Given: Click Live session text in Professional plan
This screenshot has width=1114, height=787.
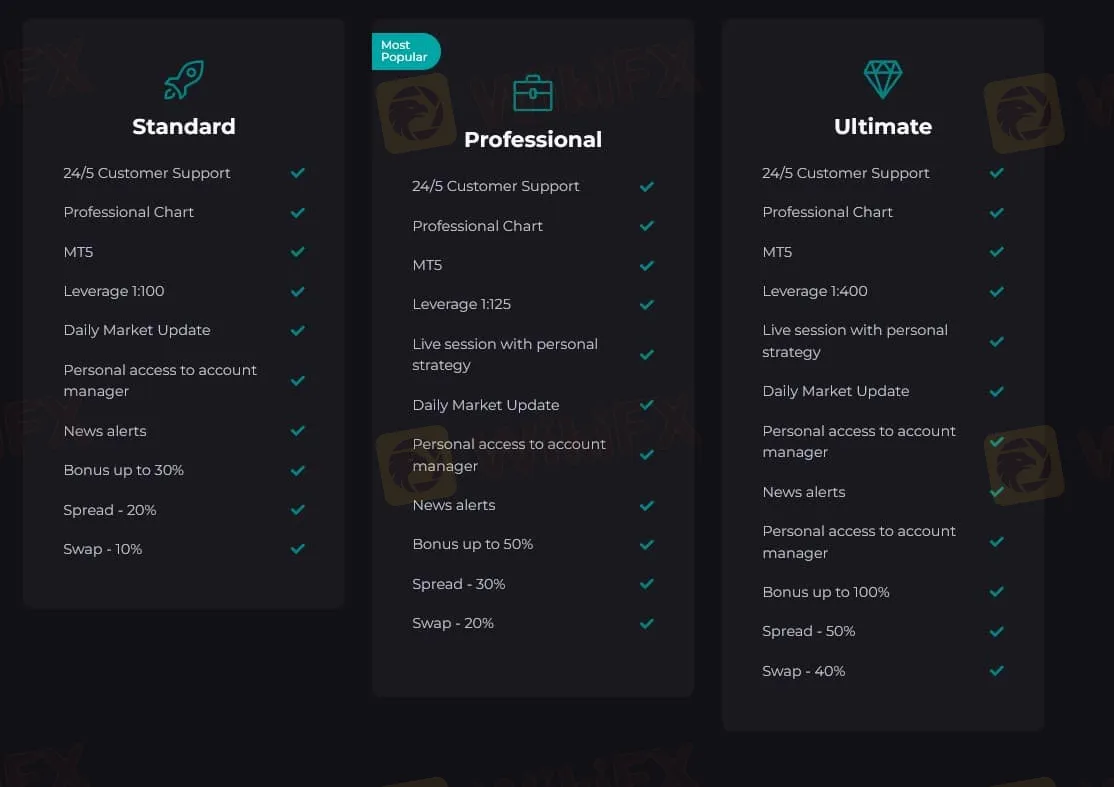Looking at the screenshot, I should [504, 354].
